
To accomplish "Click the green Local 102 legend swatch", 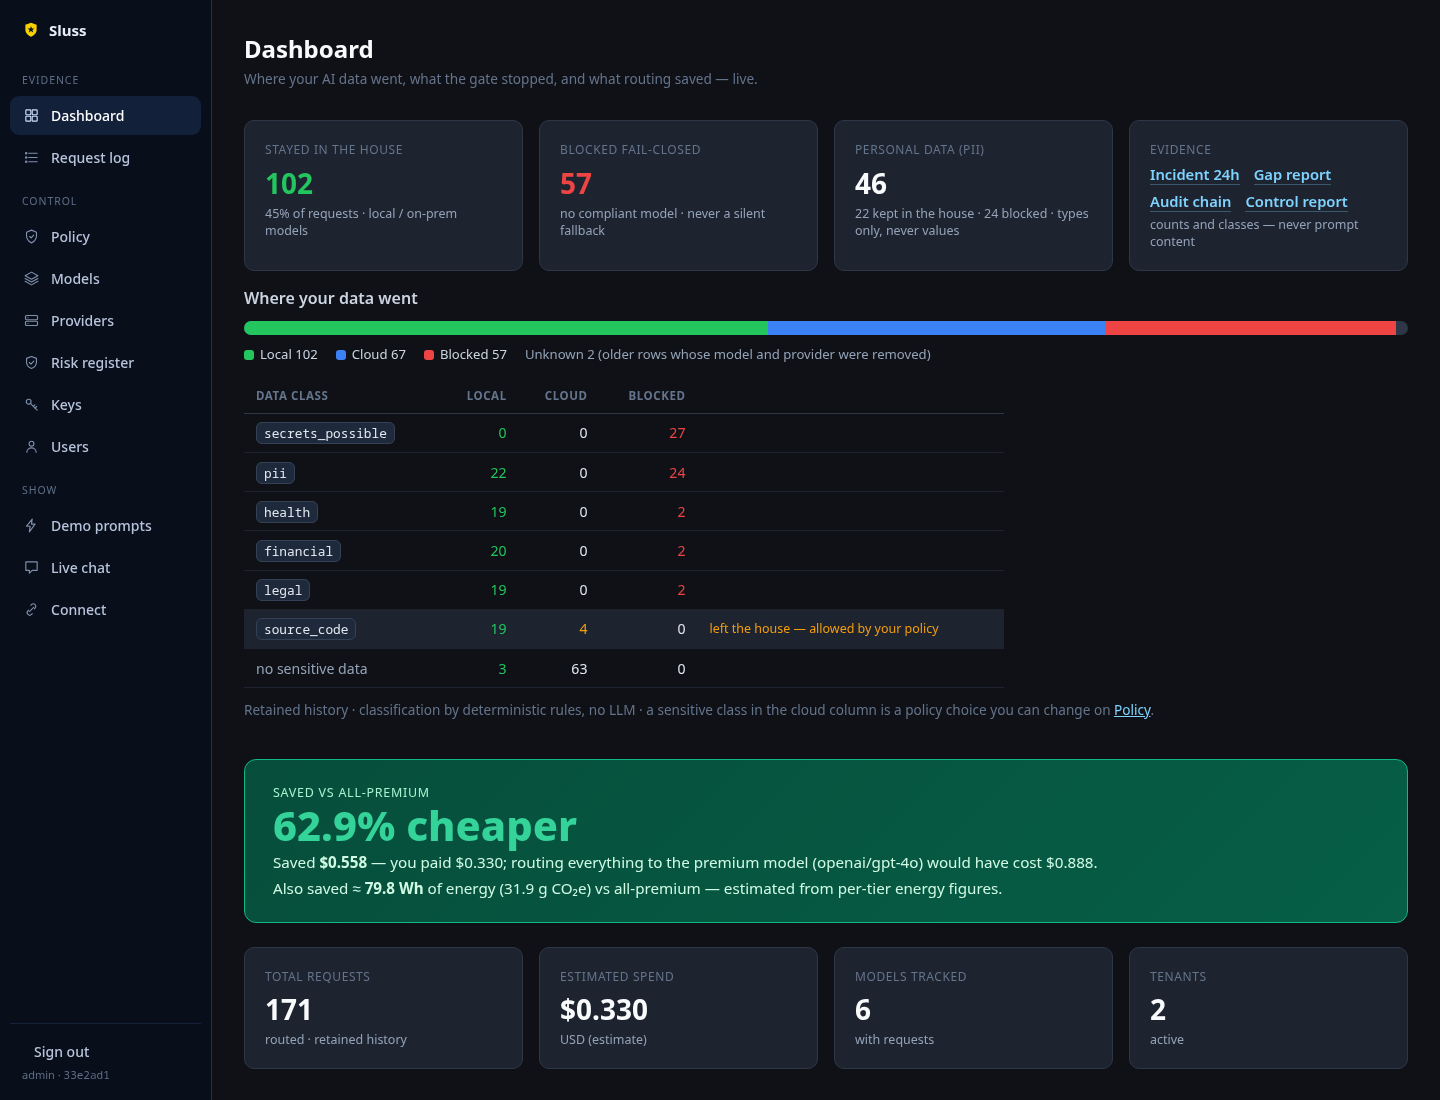I will [x=249, y=355].
